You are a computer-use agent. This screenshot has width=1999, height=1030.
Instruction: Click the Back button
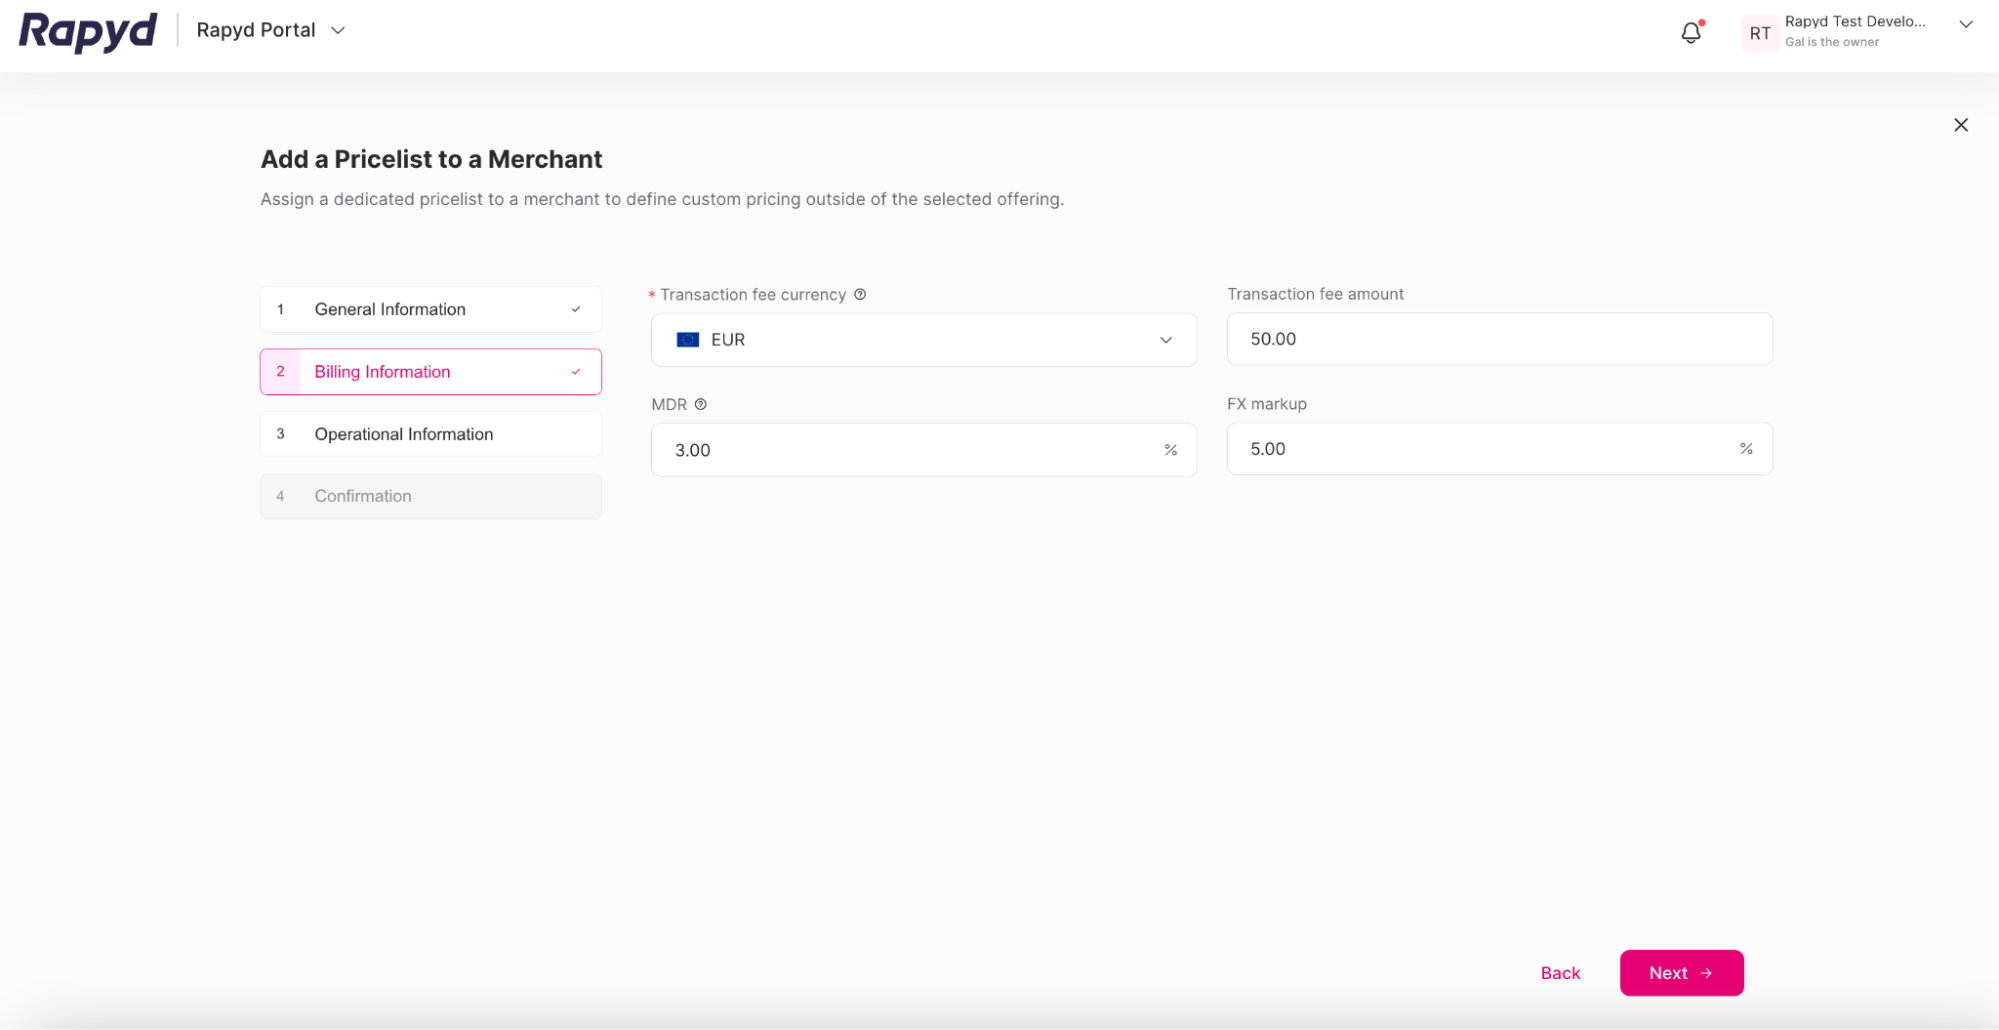pos(1560,973)
